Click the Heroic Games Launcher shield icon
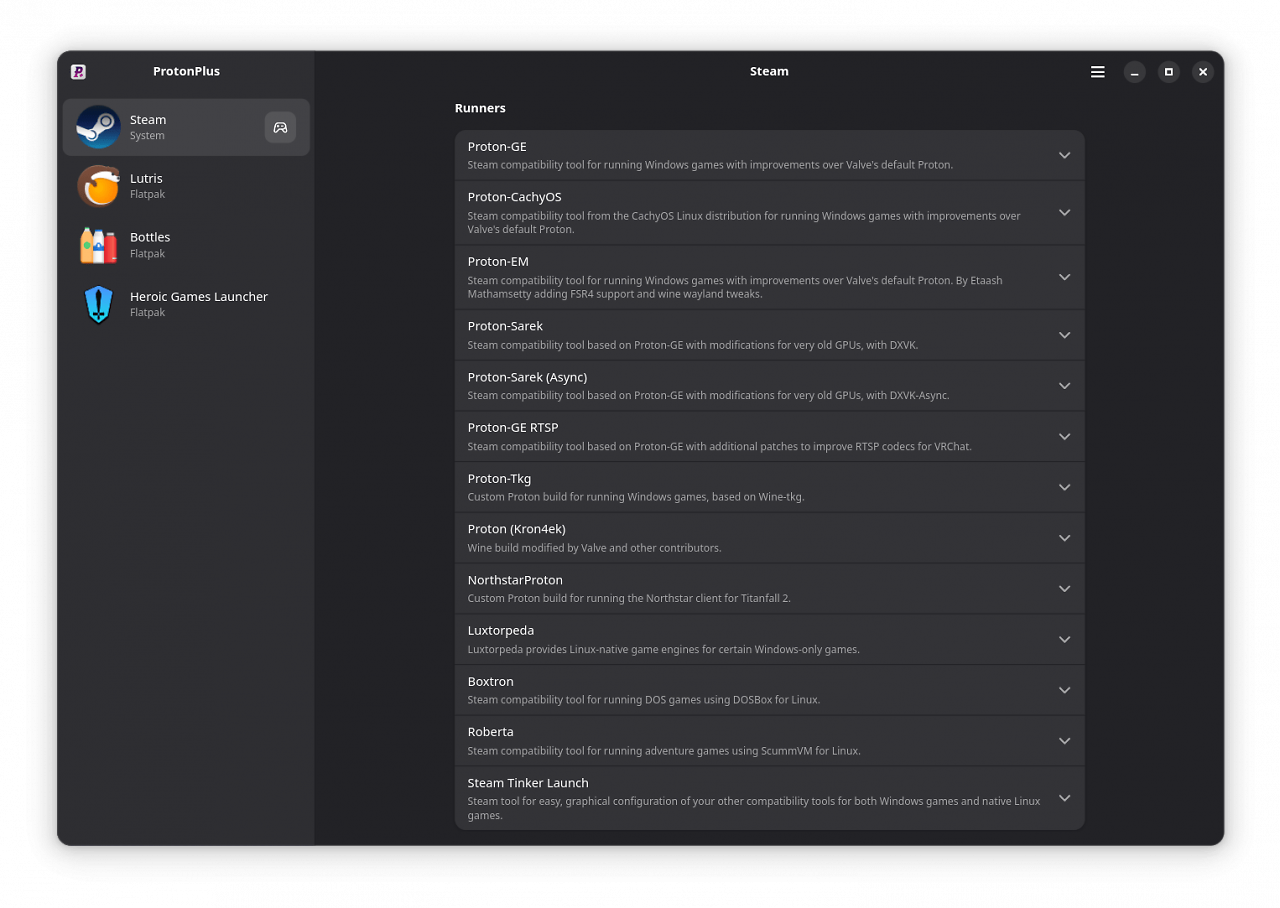 (99, 304)
